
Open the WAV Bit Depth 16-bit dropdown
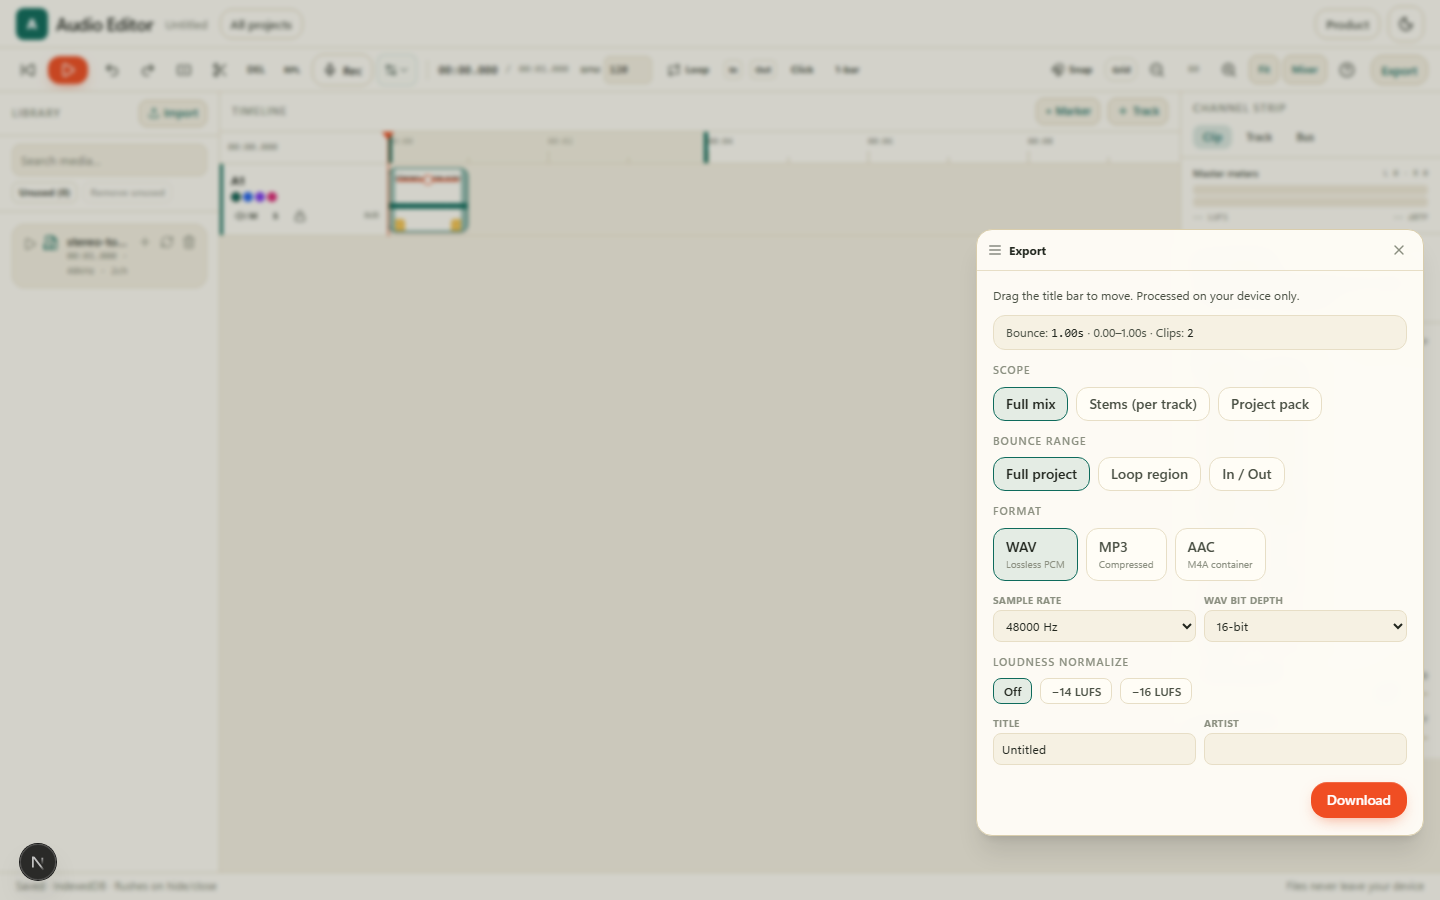[x=1305, y=626]
